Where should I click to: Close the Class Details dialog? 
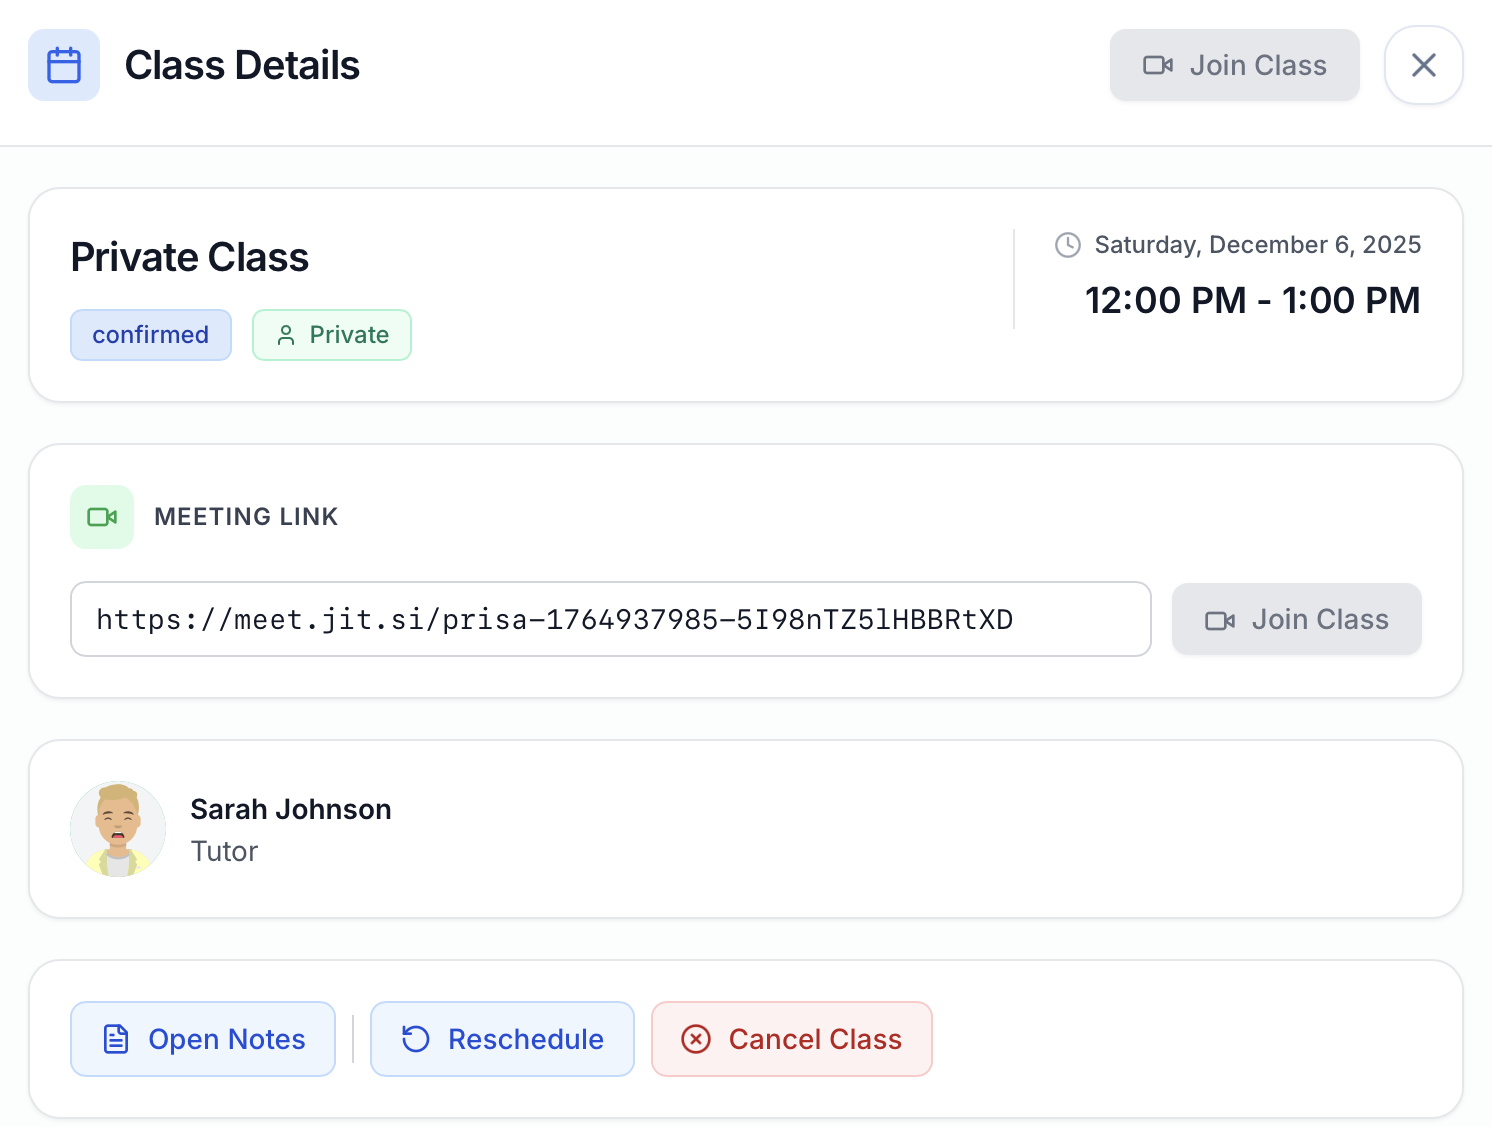1423,65
